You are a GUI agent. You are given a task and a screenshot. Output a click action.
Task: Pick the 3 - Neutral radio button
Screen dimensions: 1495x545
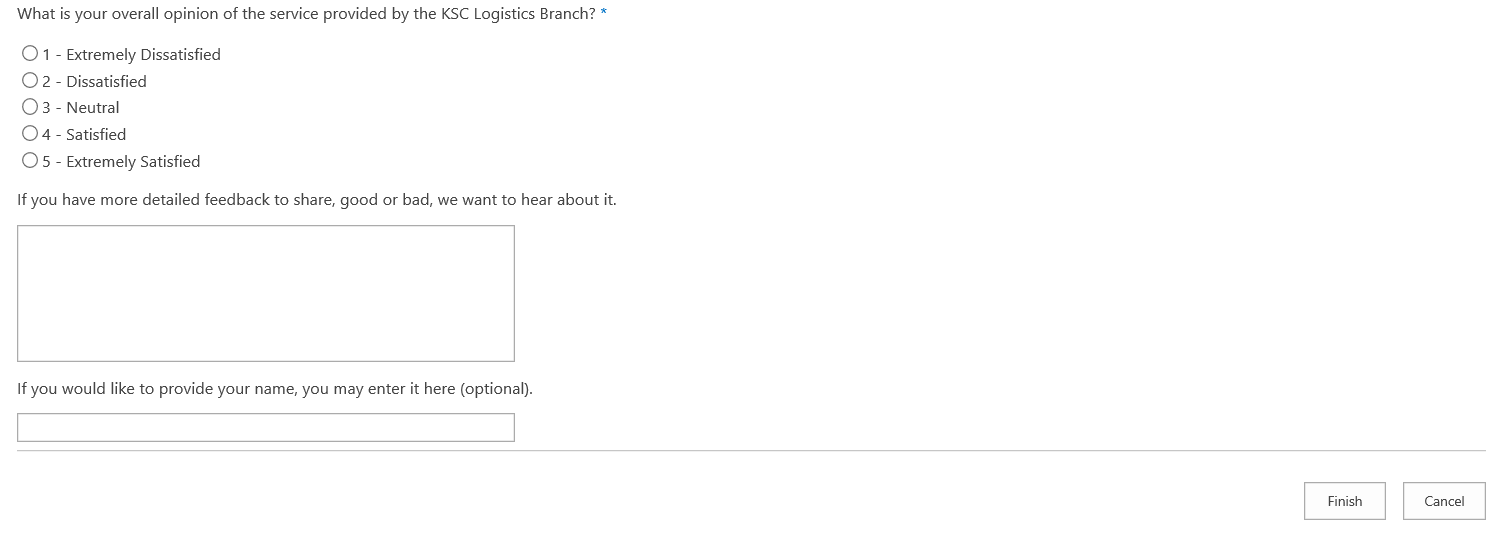coord(30,107)
